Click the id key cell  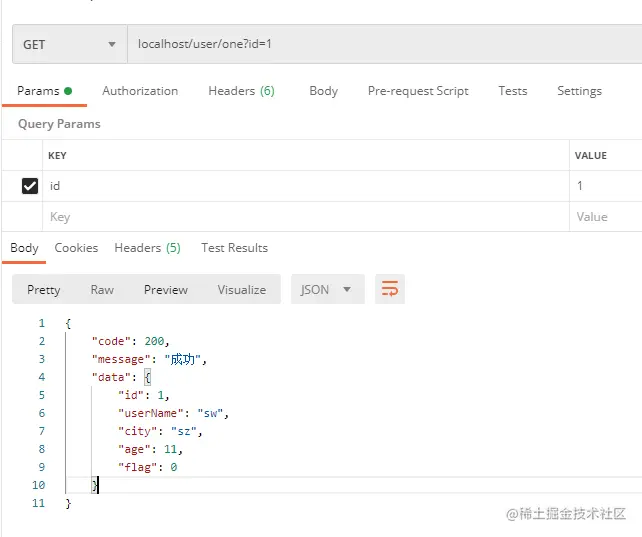pos(305,186)
